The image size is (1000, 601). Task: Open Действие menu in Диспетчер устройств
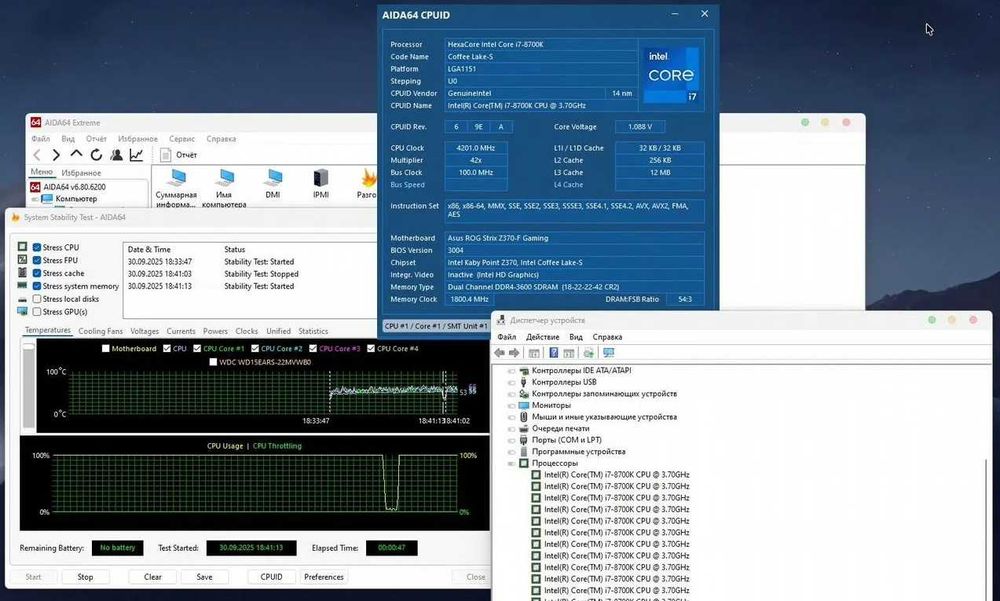(542, 337)
